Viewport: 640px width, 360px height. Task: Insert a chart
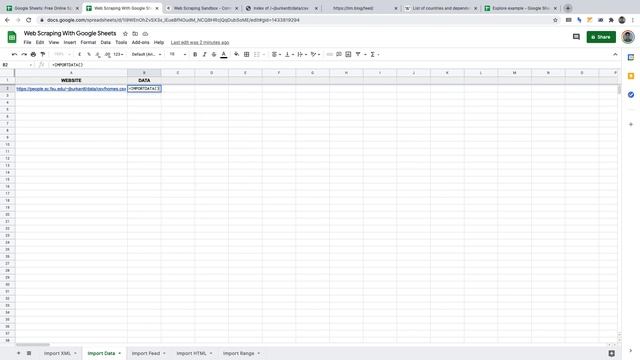pyautogui.click(x=348, y=54)
